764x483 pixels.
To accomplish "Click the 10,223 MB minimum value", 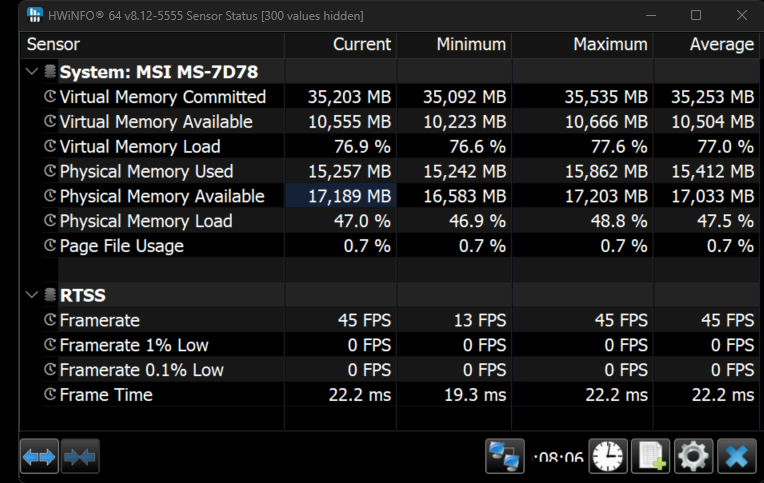I will (x=464, y=122).
